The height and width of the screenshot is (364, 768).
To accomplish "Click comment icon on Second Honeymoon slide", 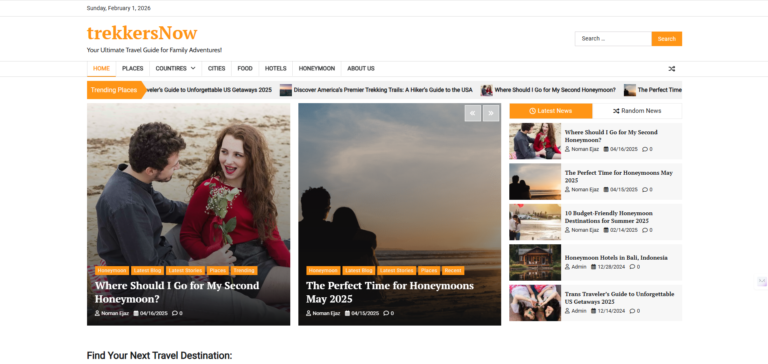I will [x=175, y=313].
